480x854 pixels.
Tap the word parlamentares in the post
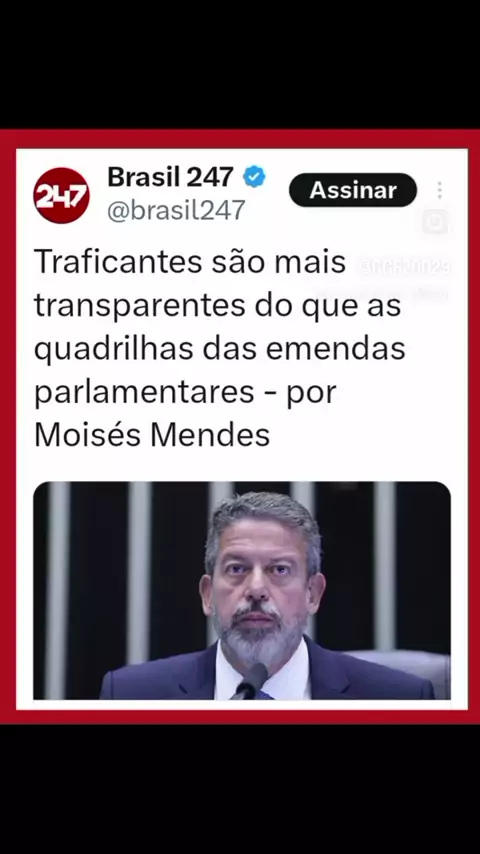coord(144,394)
